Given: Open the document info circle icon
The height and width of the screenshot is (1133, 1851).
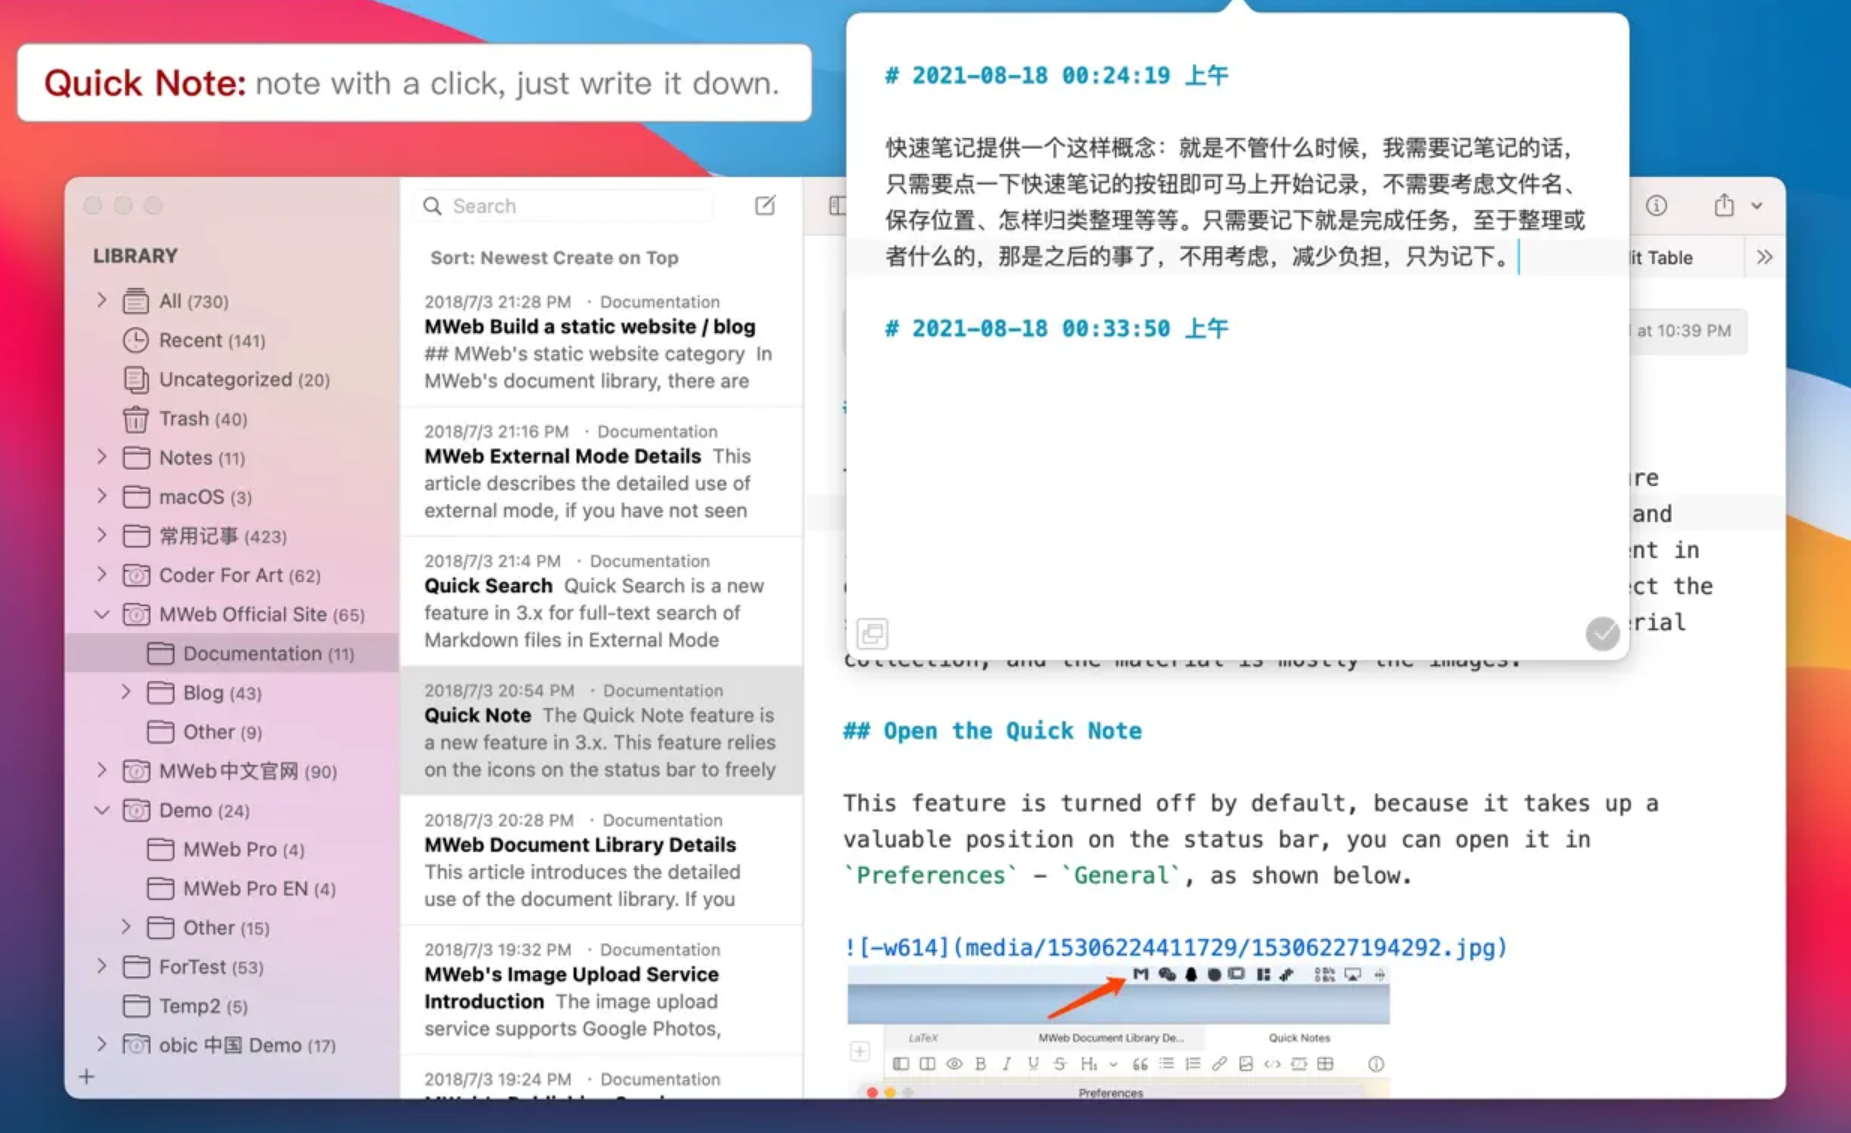Looking at the screenshot, I should pos(1656,205).
